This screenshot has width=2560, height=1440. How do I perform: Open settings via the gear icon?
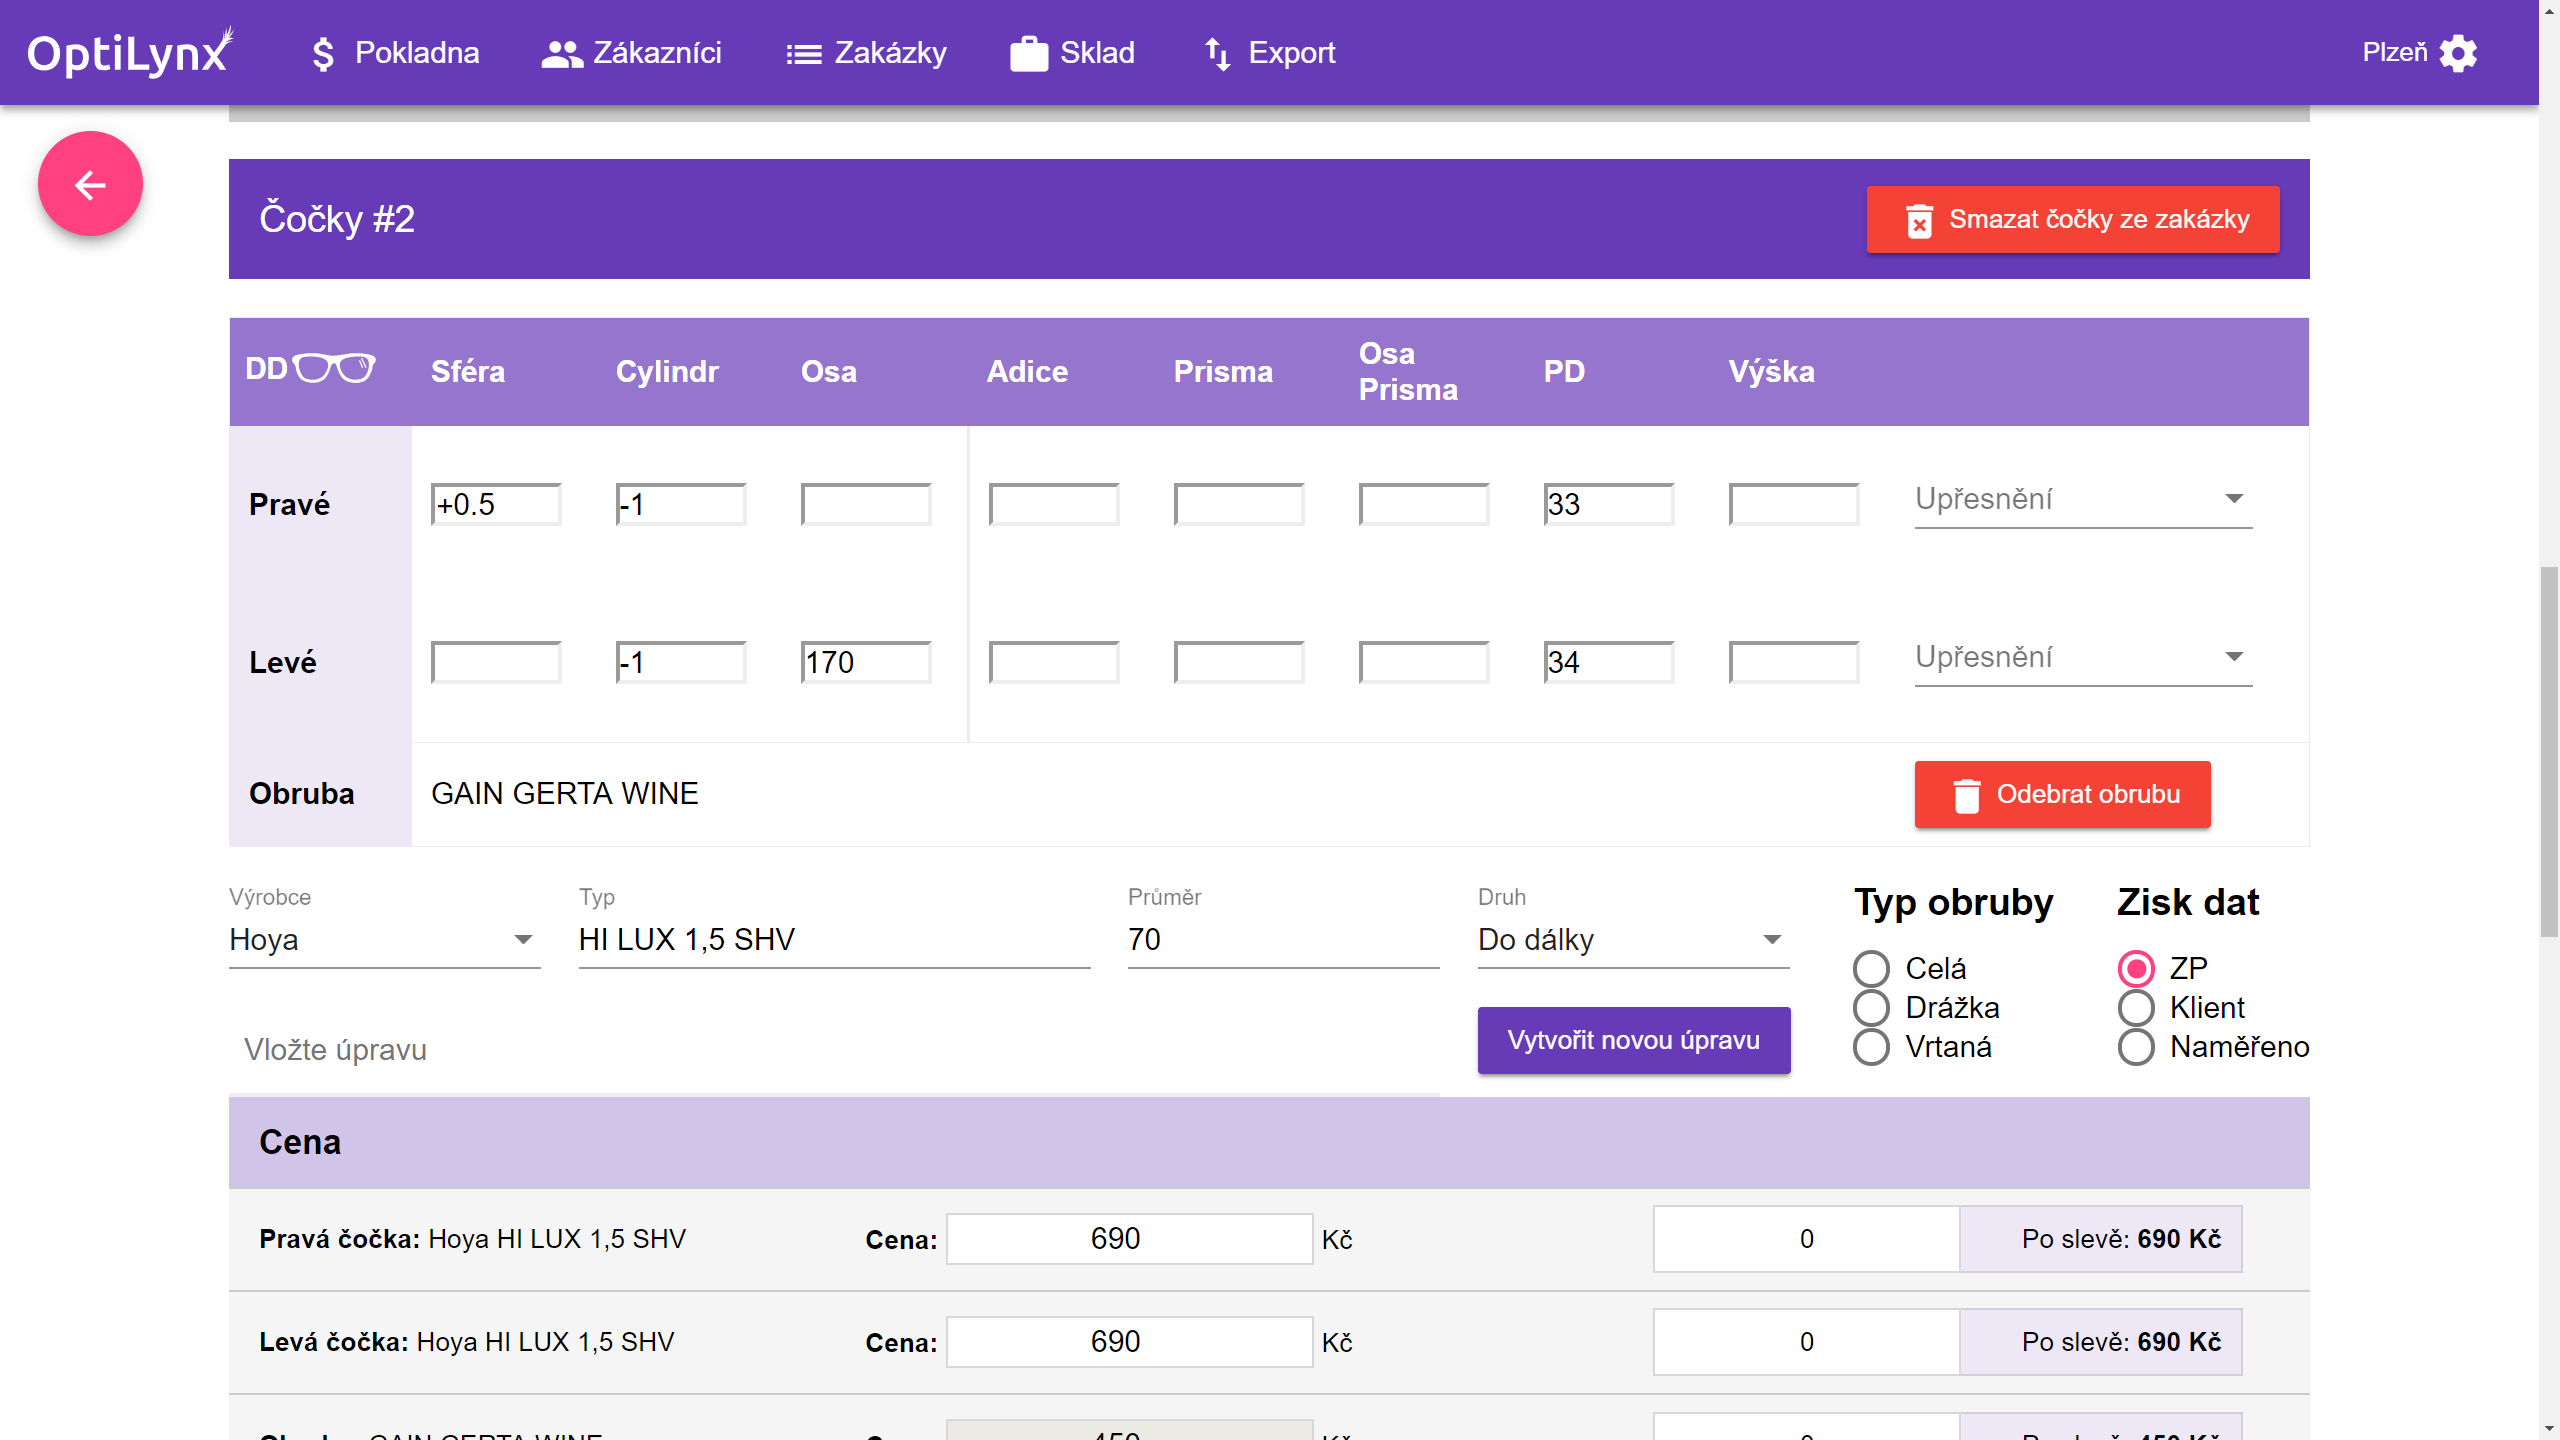(2458, 53)
